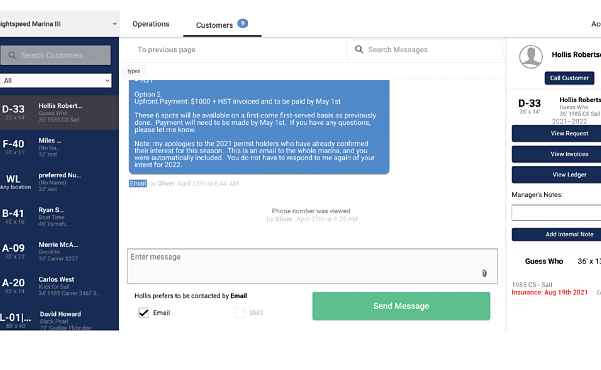
Task: Click the Call Customer button
Action: point(569,78)
